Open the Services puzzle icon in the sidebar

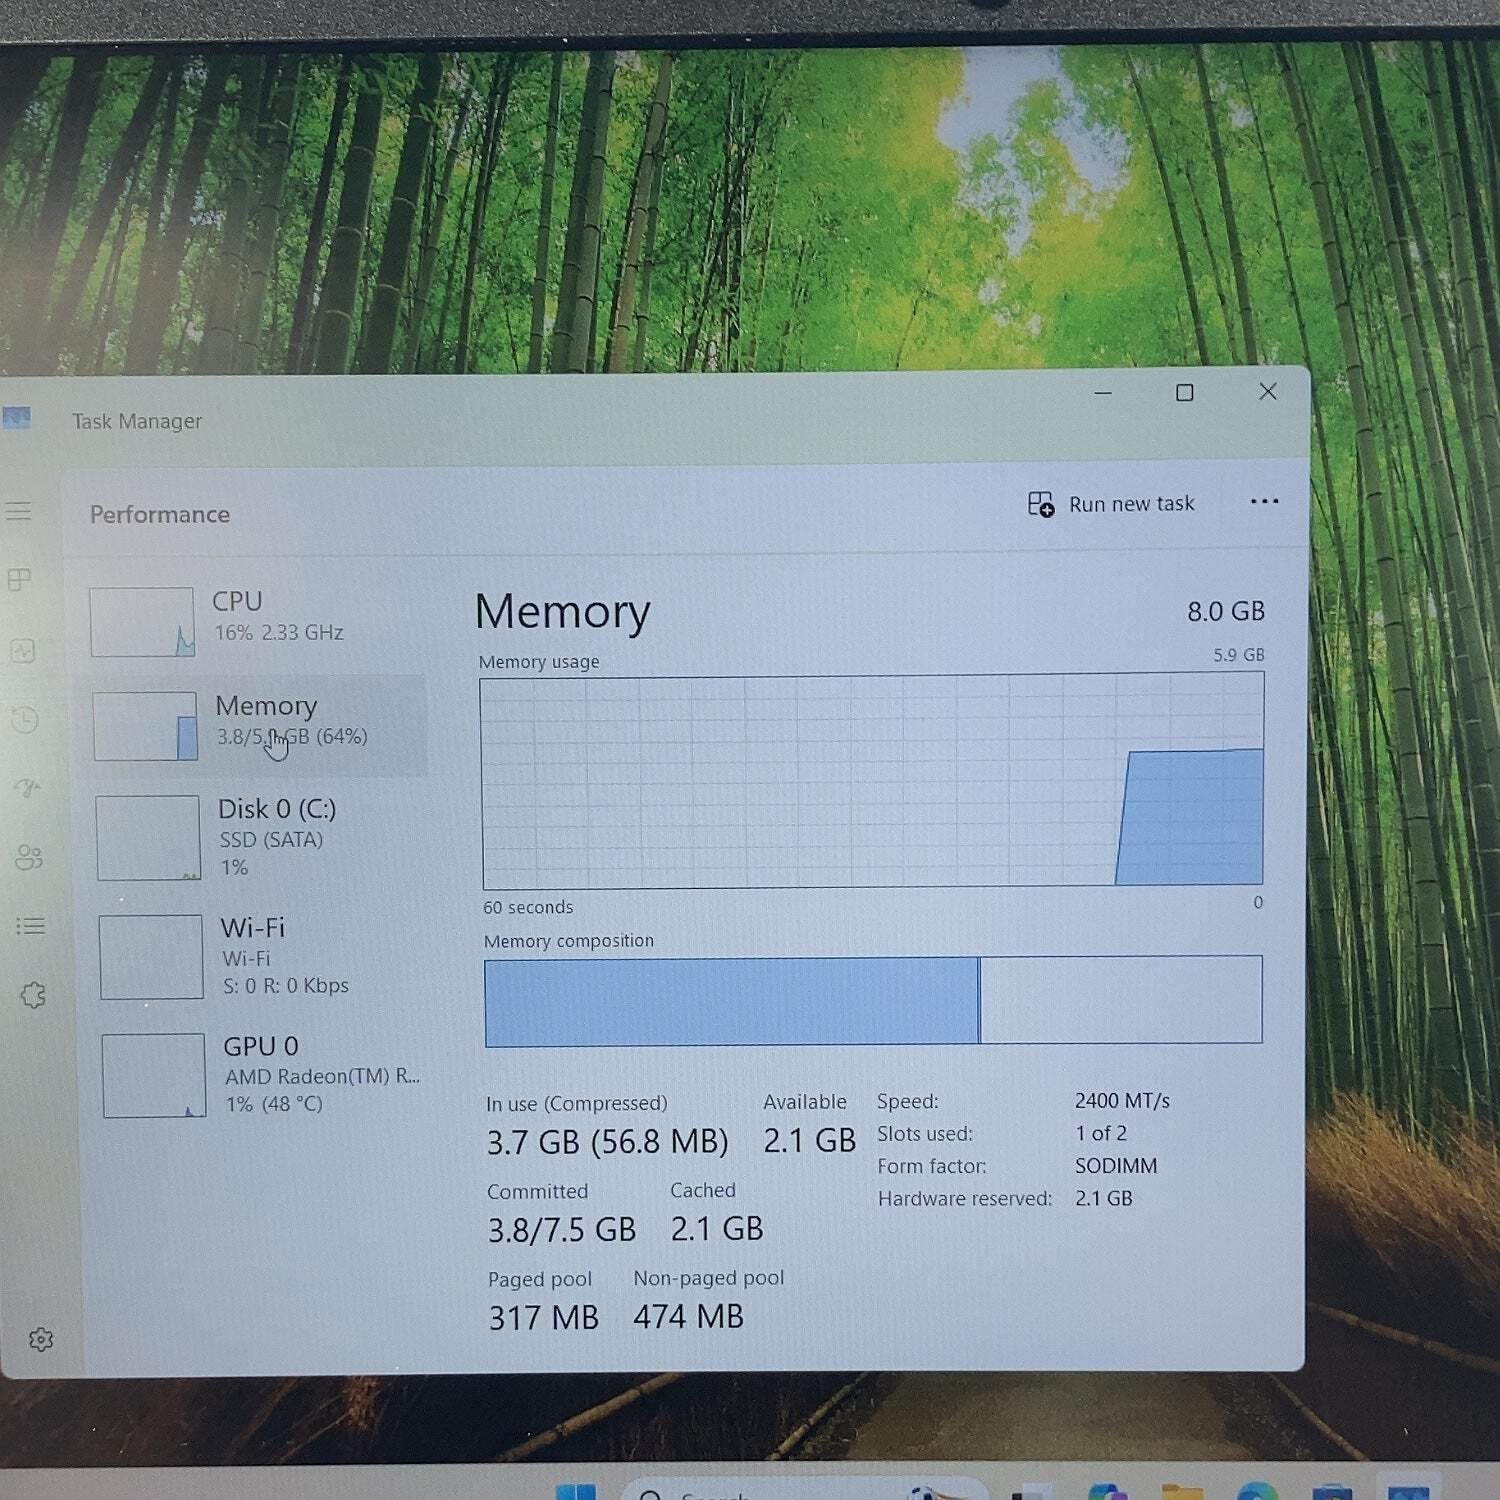[33, 995]
